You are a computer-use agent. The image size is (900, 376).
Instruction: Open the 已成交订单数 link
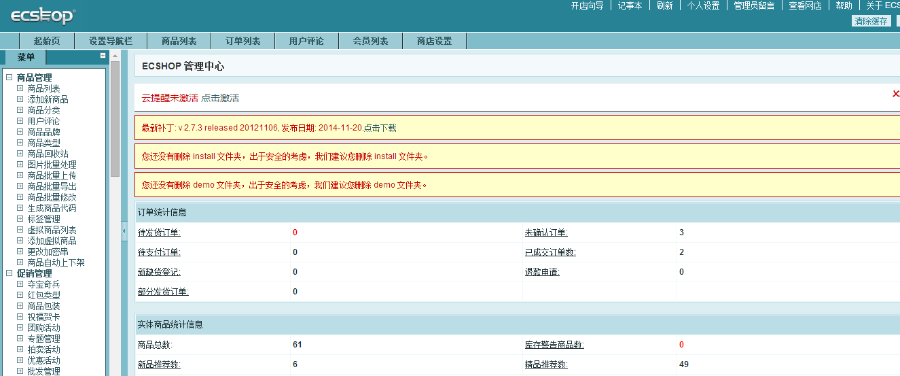550,252
